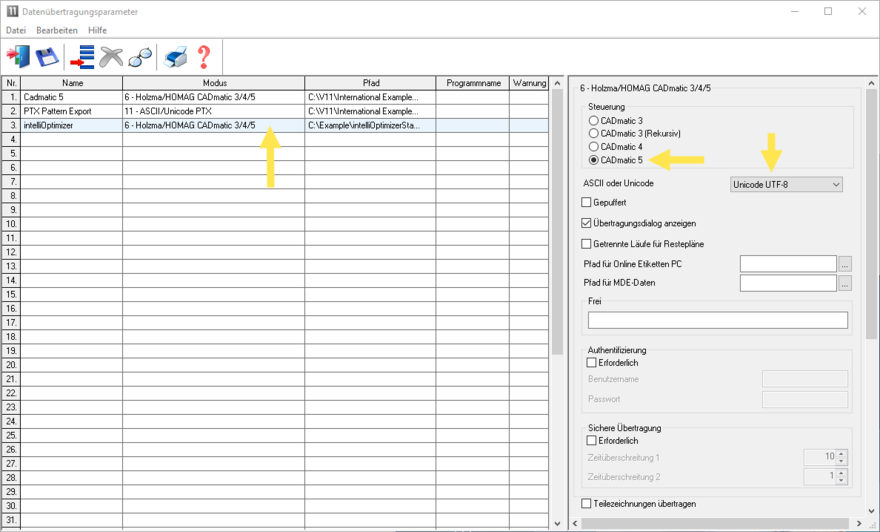Click the settings panel's scroll right arrow
This screenshot has width=880, height=532.
click(860, 523)
